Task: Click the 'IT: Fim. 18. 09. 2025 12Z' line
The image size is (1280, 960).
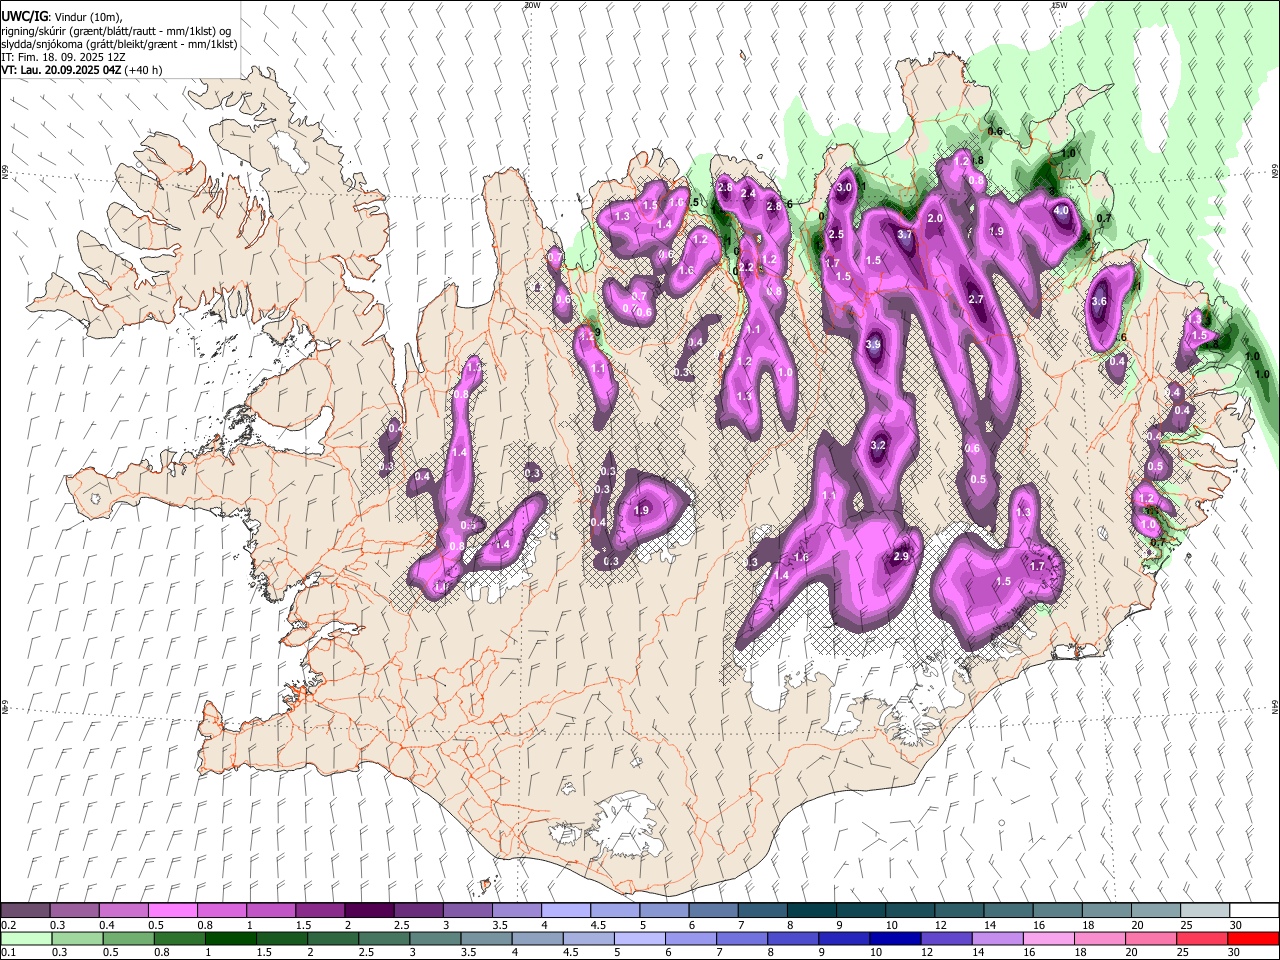Action: [x=63, y=57]
